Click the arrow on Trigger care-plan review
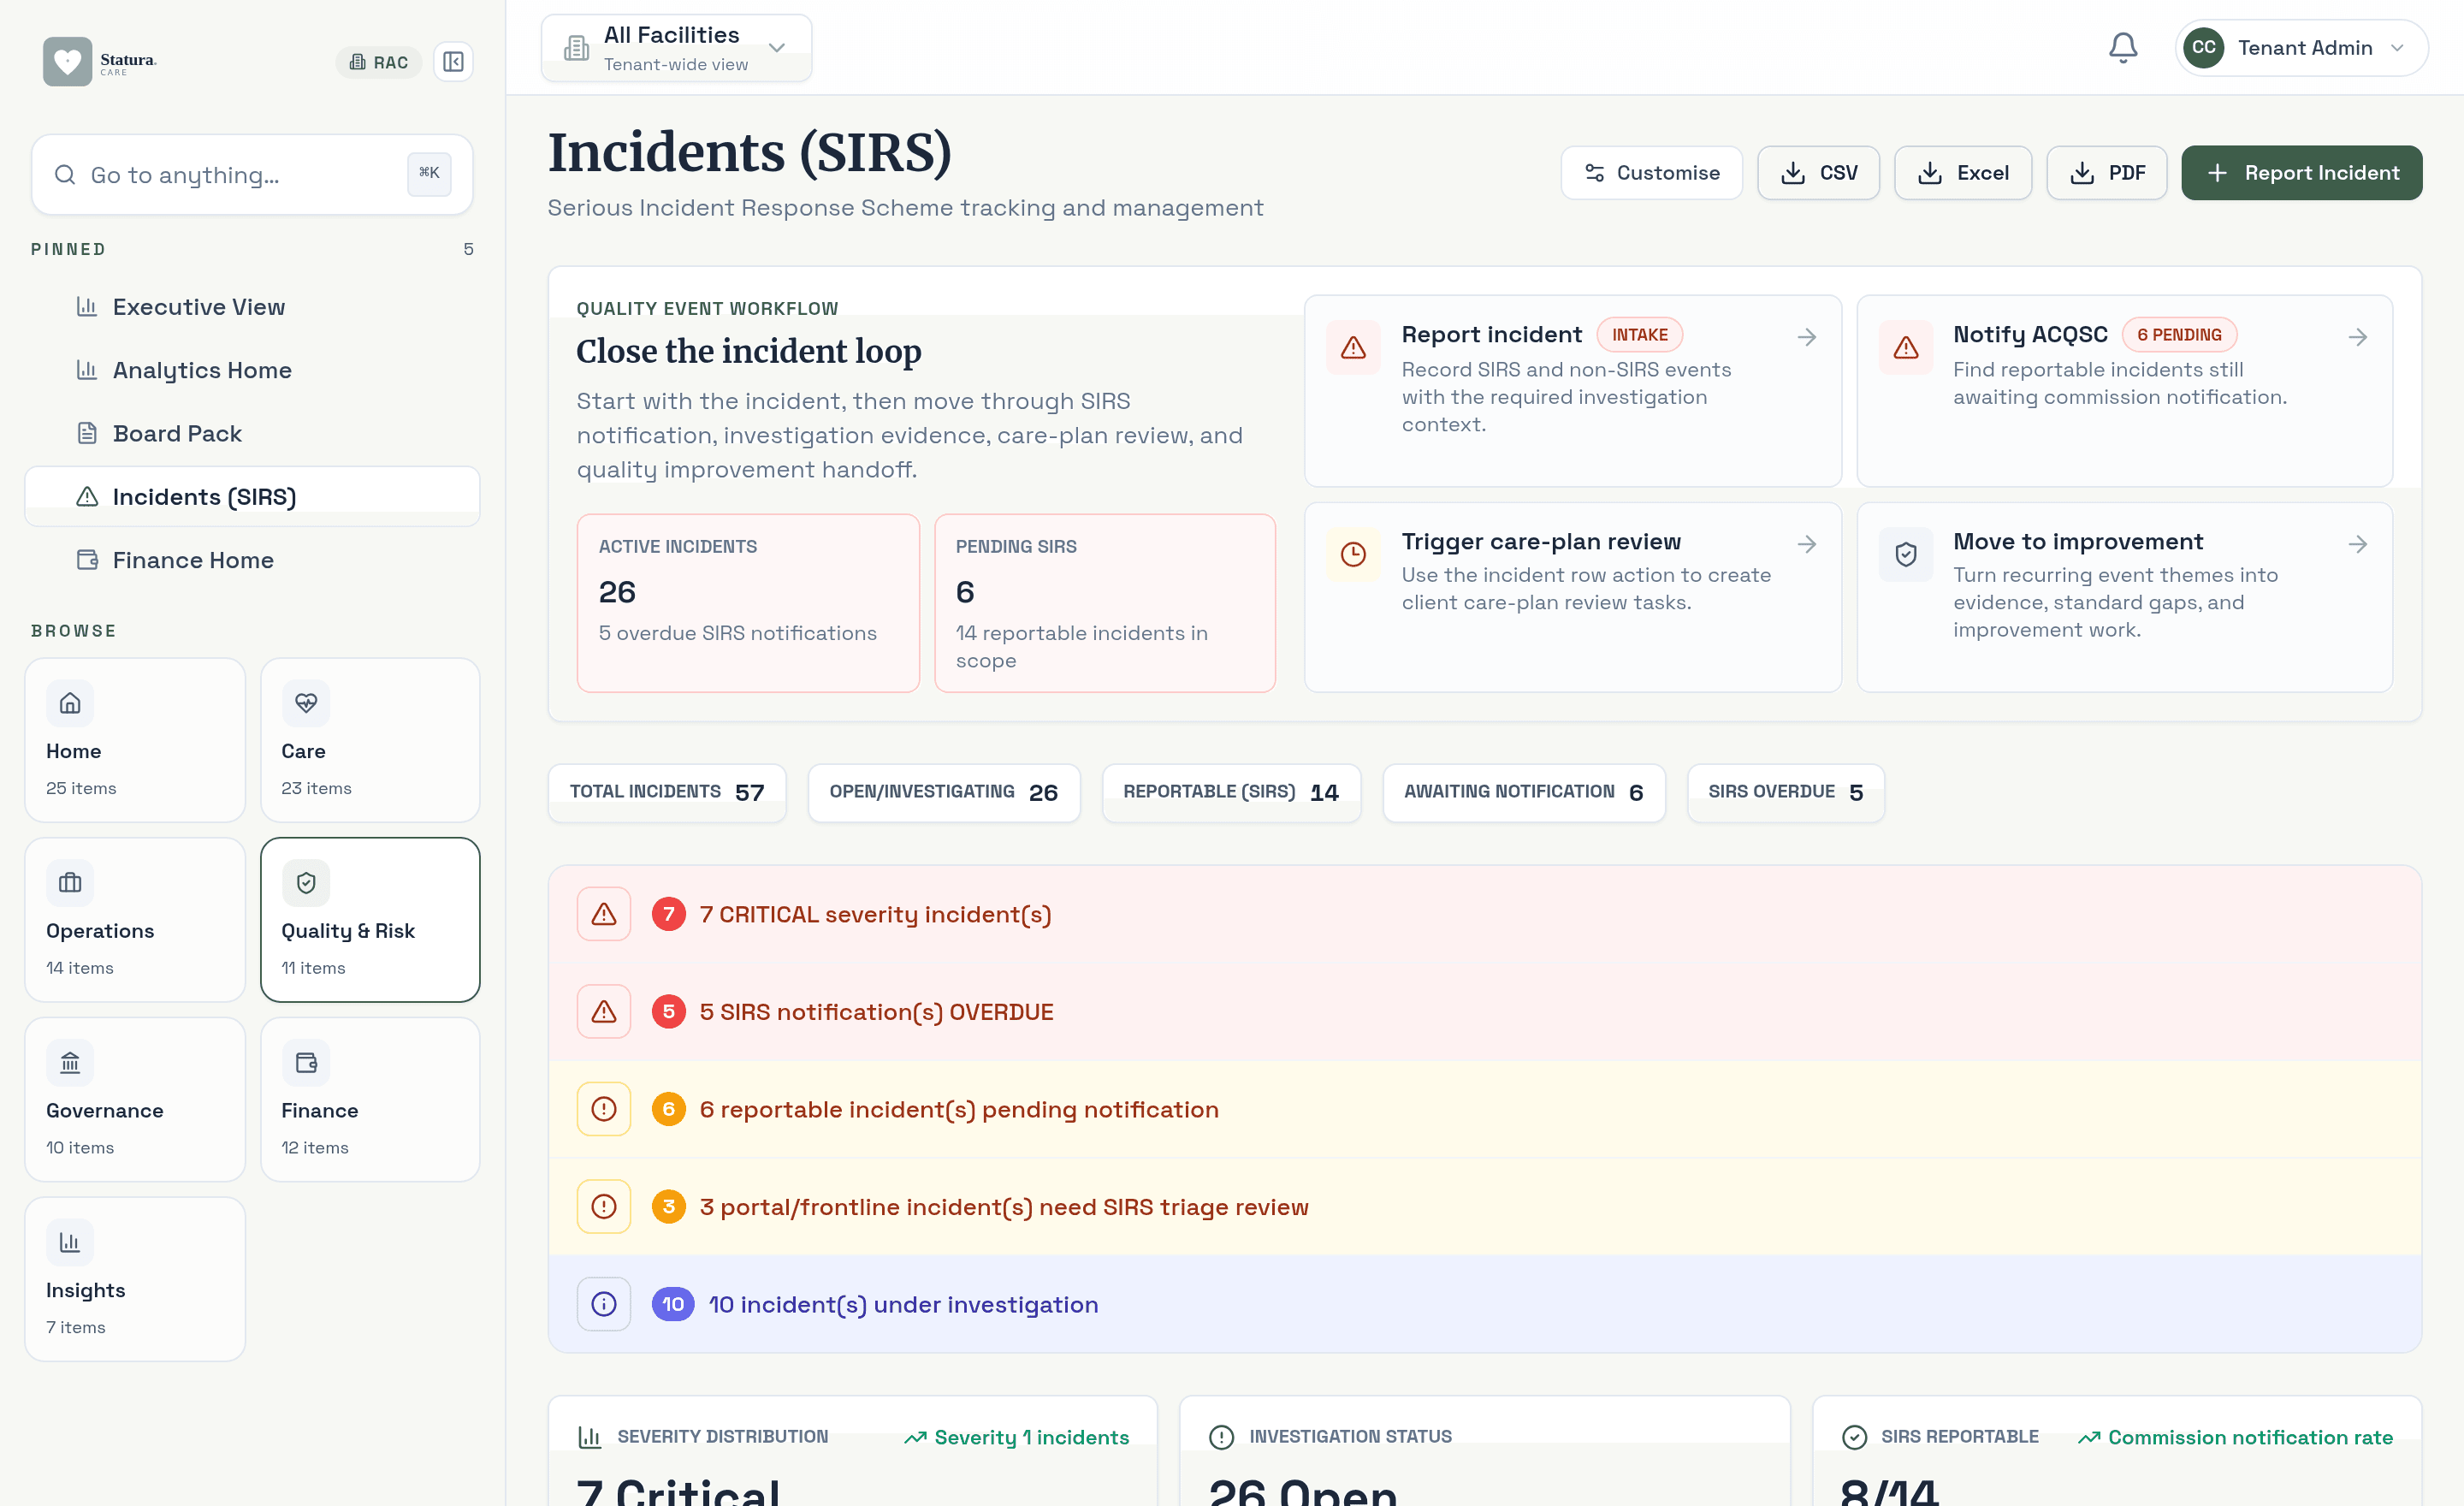2464x1506 pixels. point(1806,544)
